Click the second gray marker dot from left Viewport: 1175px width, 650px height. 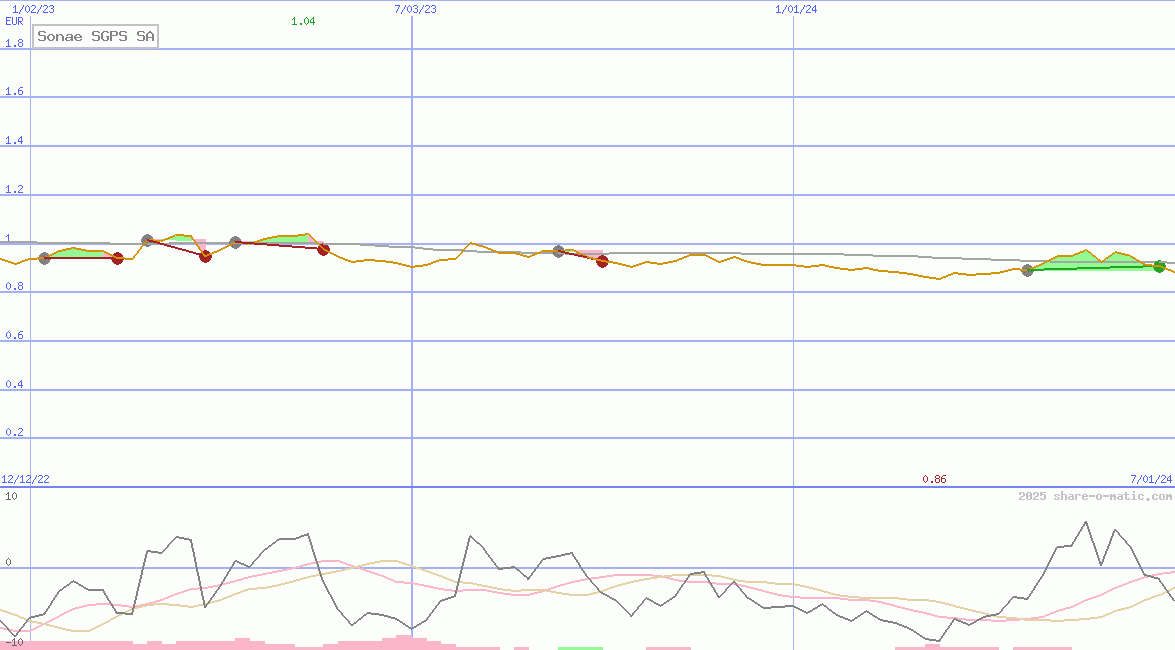[x=147, y=240]
